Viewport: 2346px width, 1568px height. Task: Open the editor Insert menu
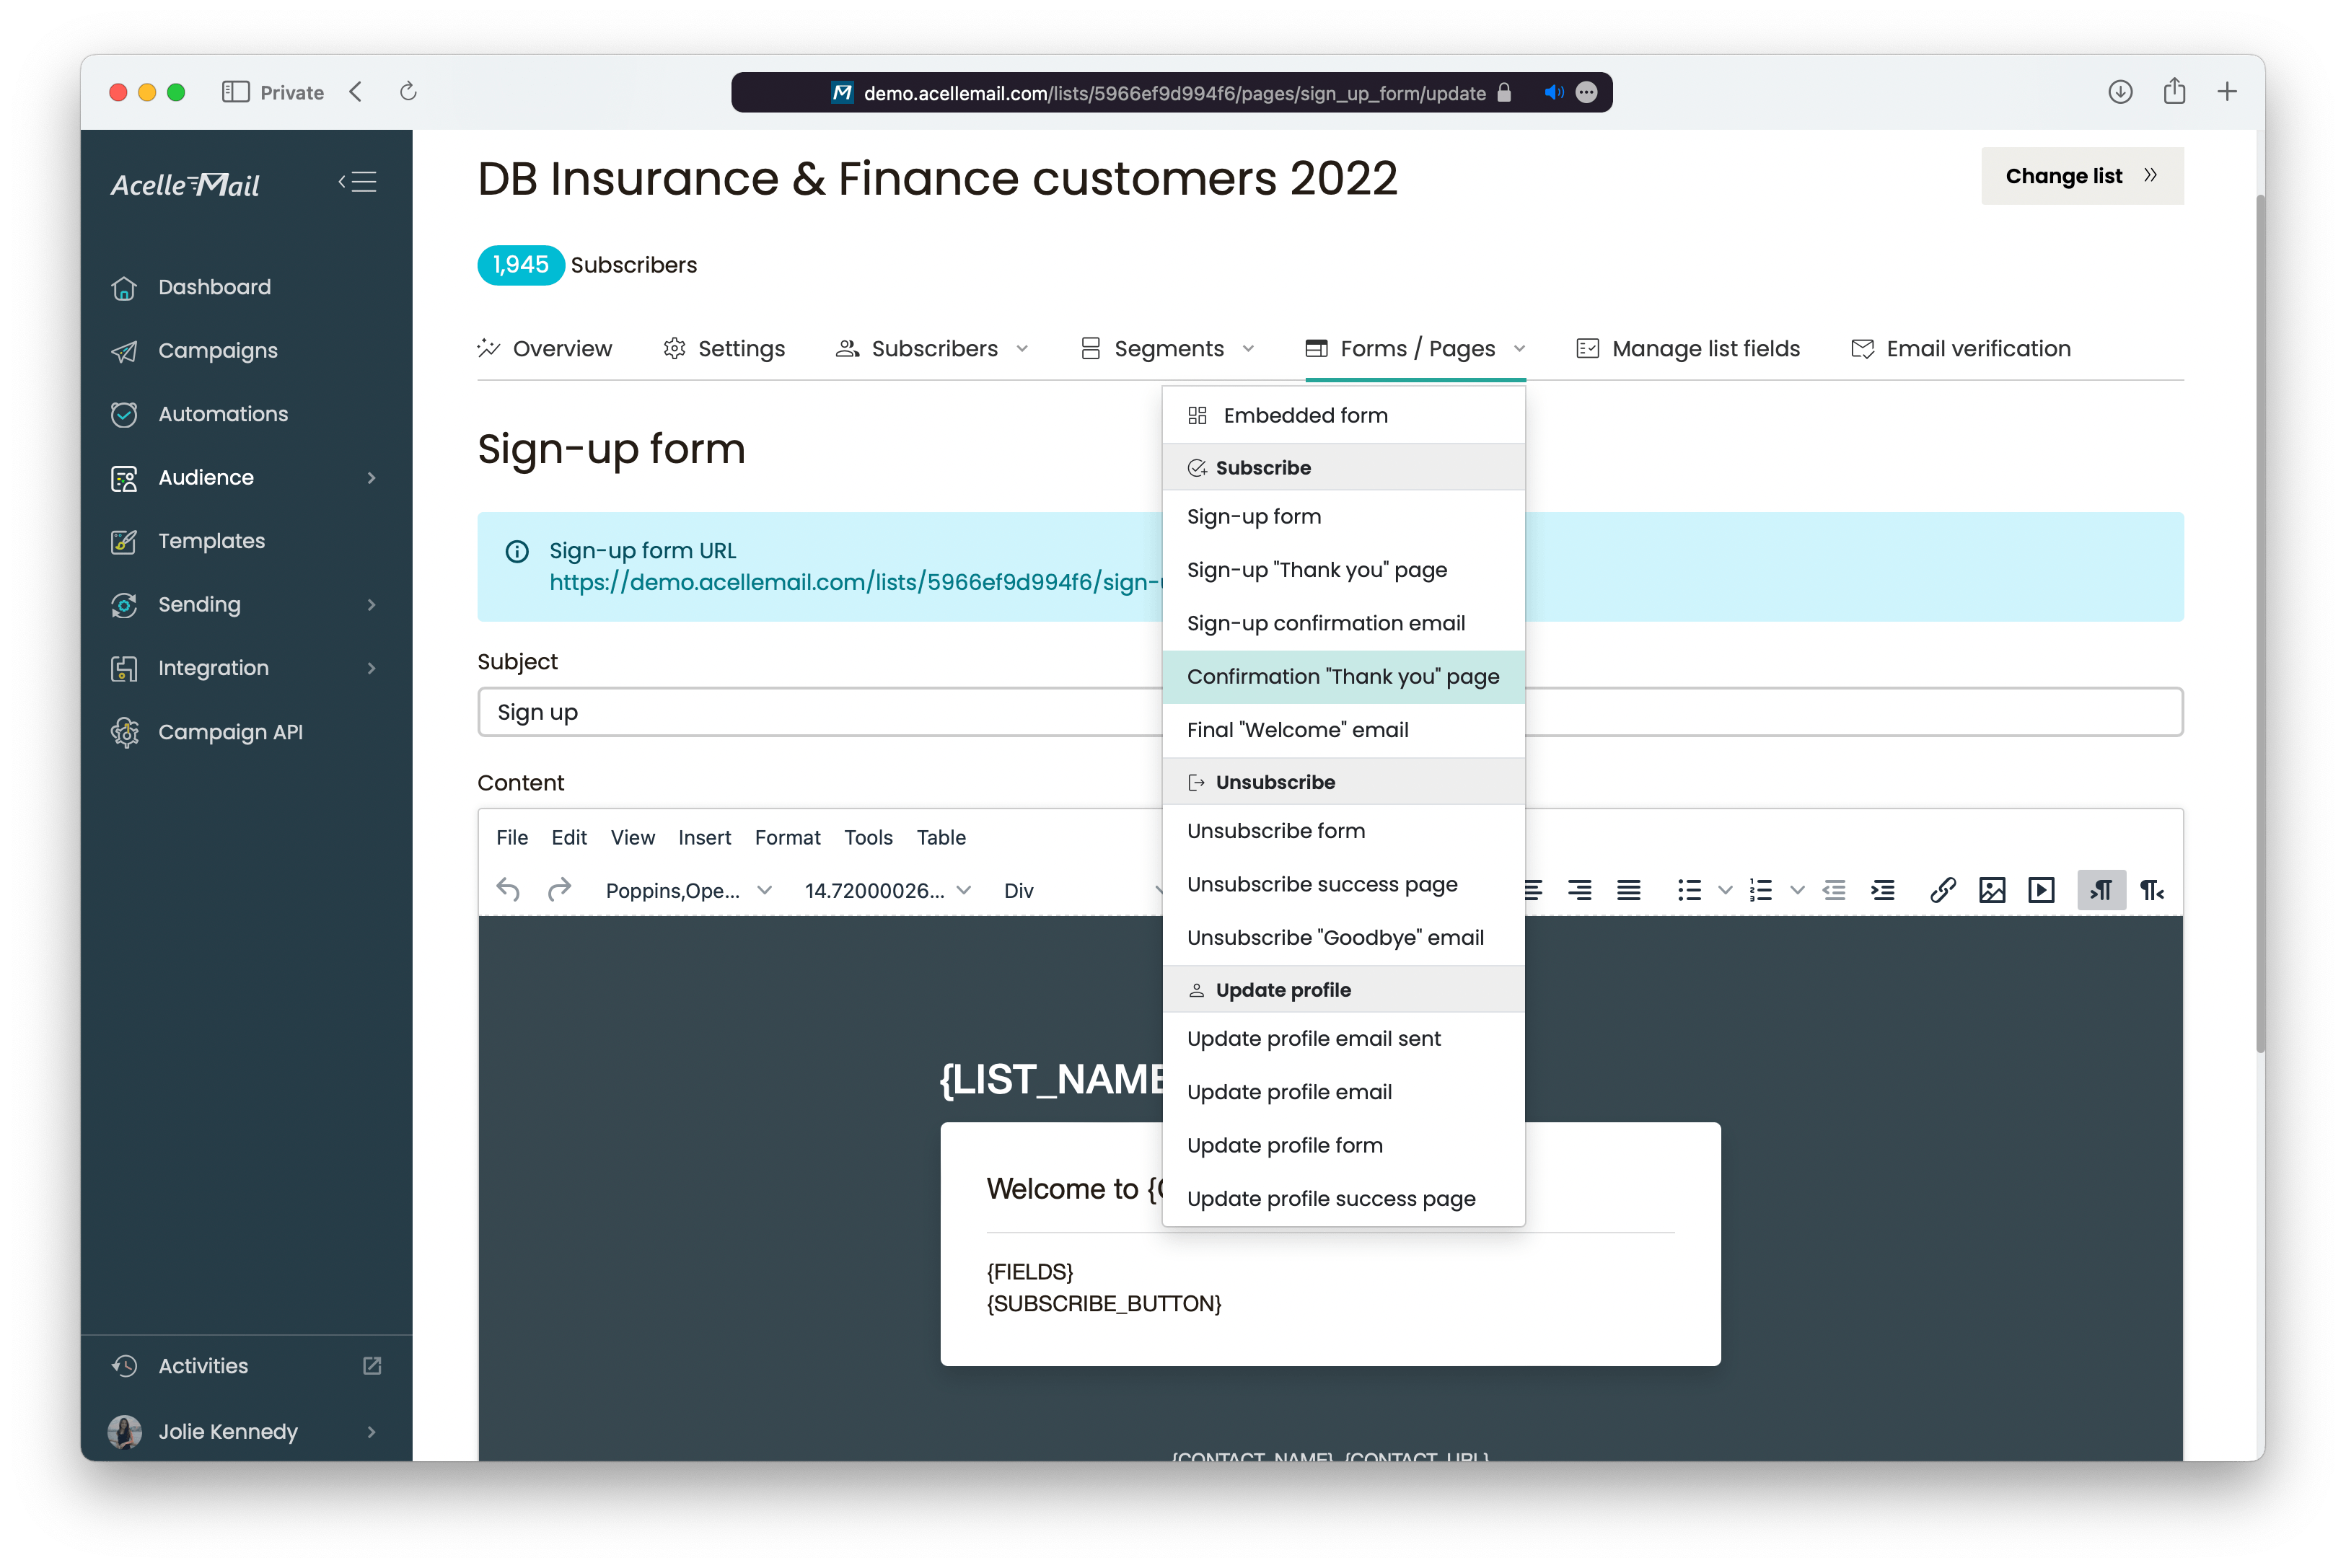pyautogui.click(x=704, y=838)
